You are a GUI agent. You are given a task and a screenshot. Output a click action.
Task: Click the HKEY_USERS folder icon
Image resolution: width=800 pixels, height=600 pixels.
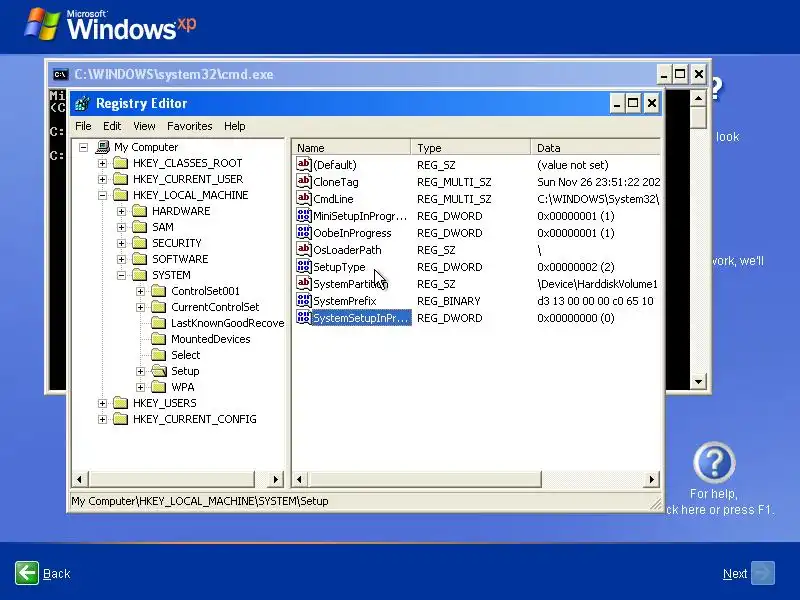[120, 403]
